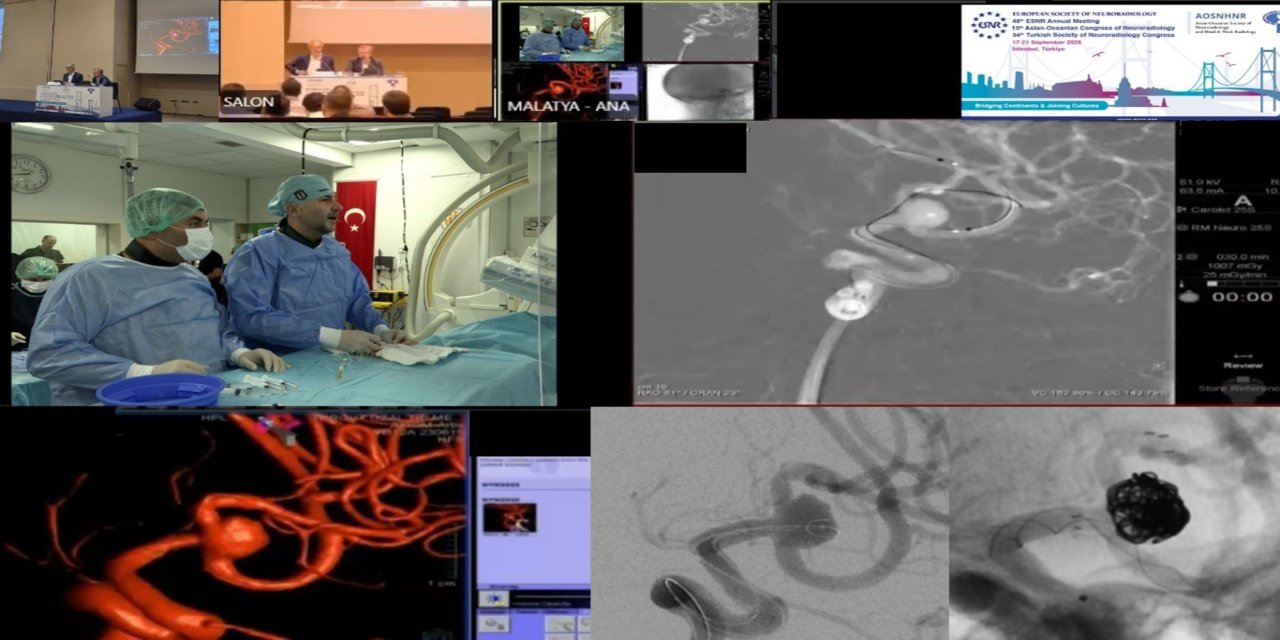Click the Review button on angiography panel

[1242, 365]
